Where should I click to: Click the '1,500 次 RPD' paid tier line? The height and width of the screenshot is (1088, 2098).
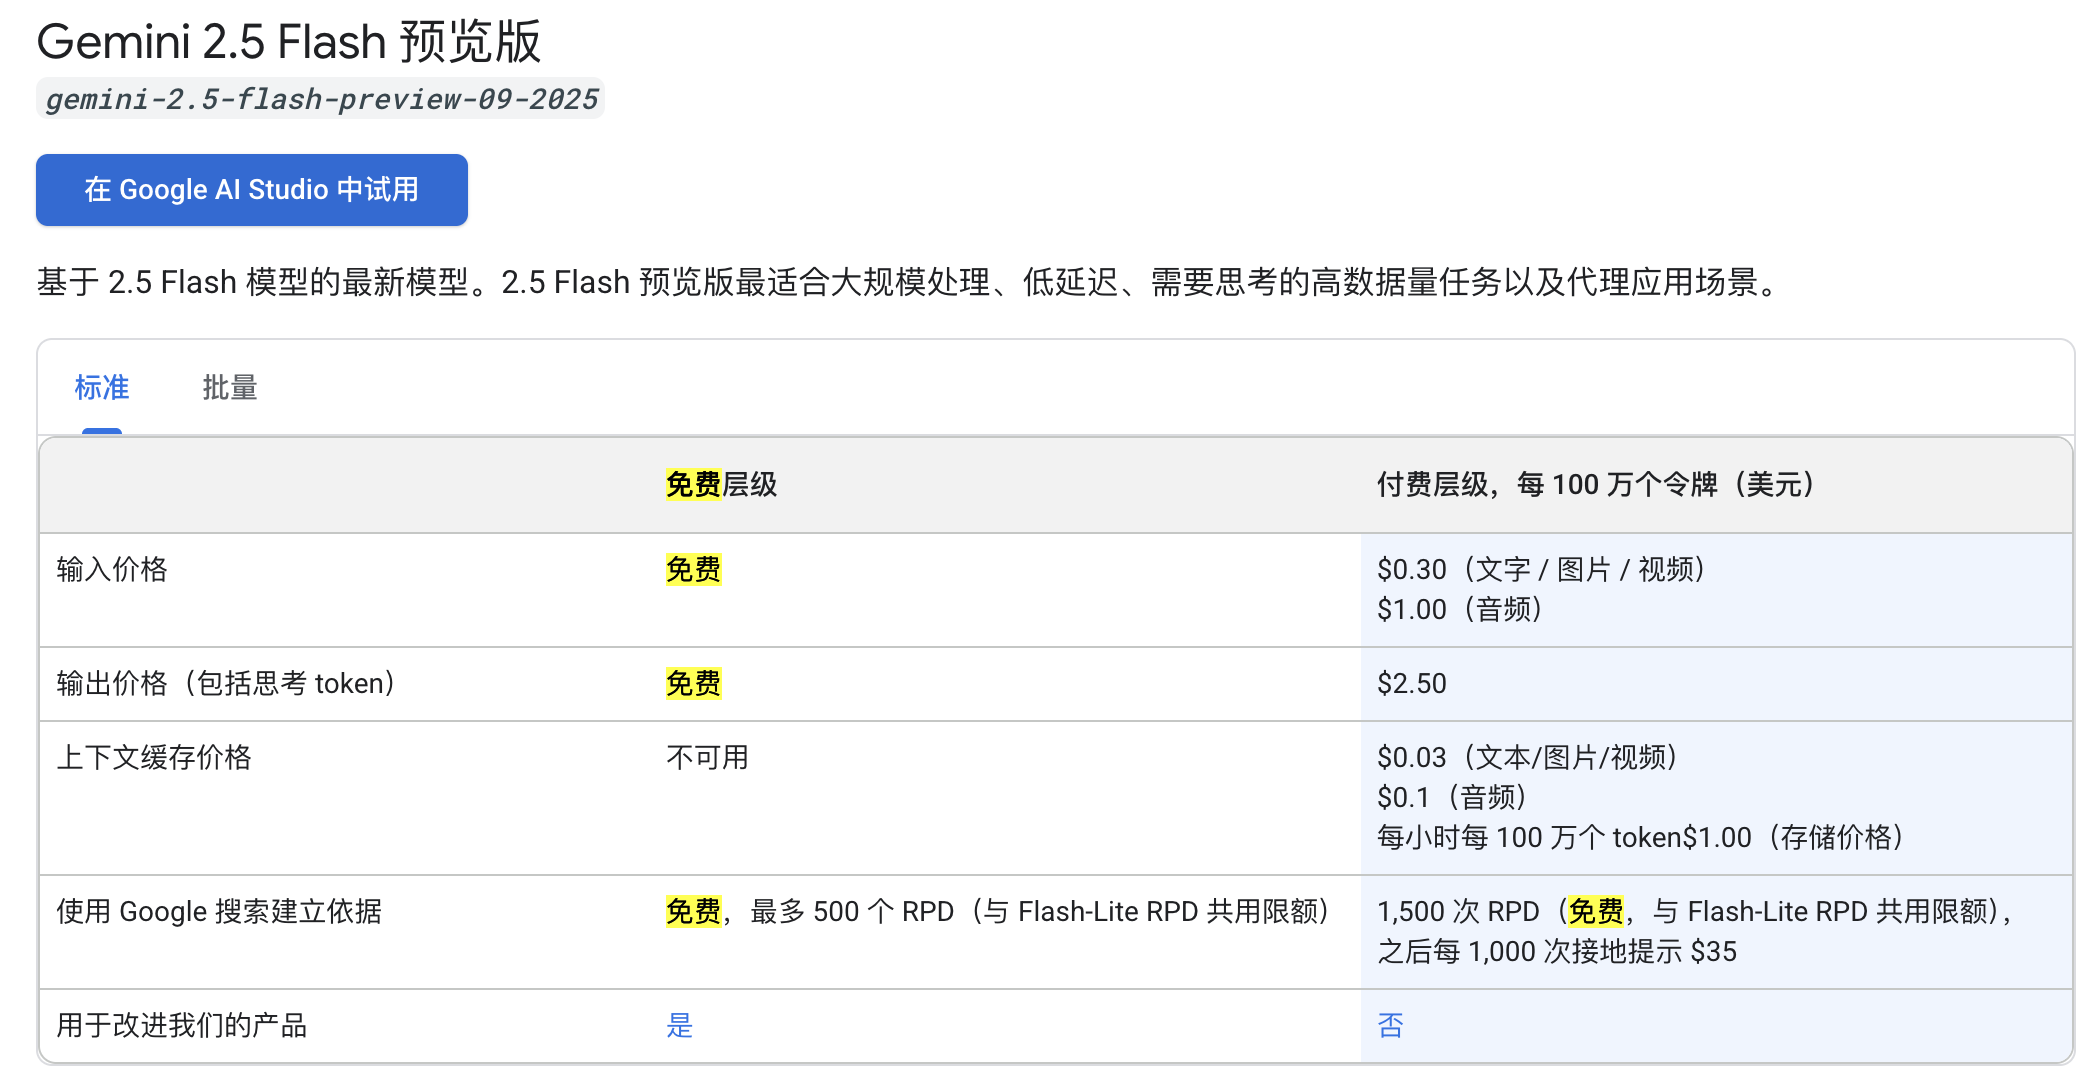click(x=1696, y=912)
